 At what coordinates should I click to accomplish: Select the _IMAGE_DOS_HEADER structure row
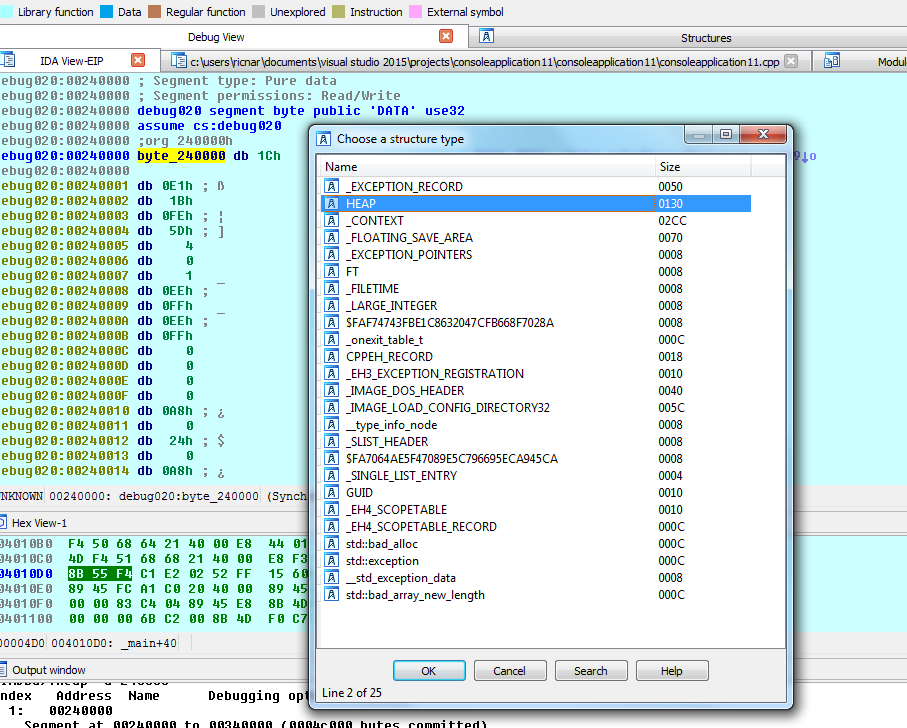coord(405,391)
